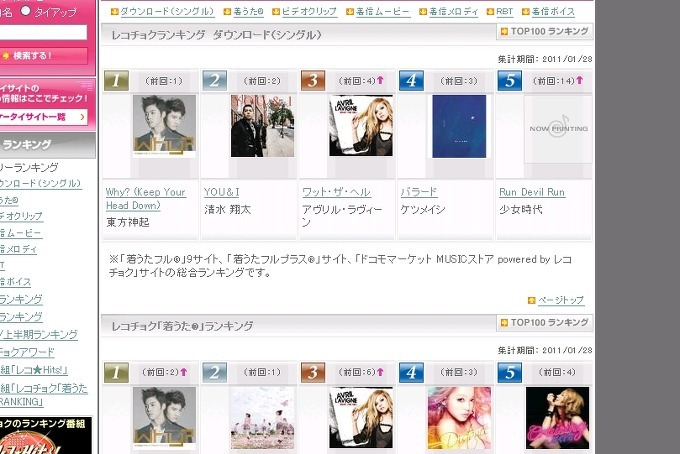
Task: Click the up arrow beside (前回:2) in 着うた ranking
Action: (183, 372)
